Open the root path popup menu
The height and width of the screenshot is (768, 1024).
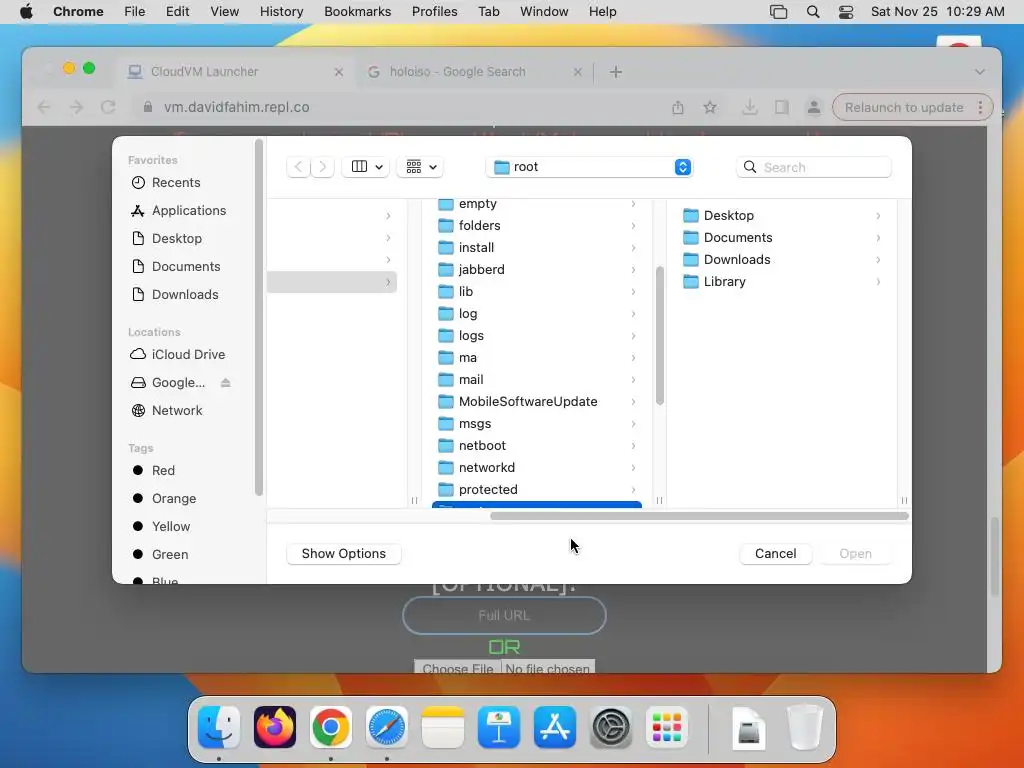click(x=589, y=167)
